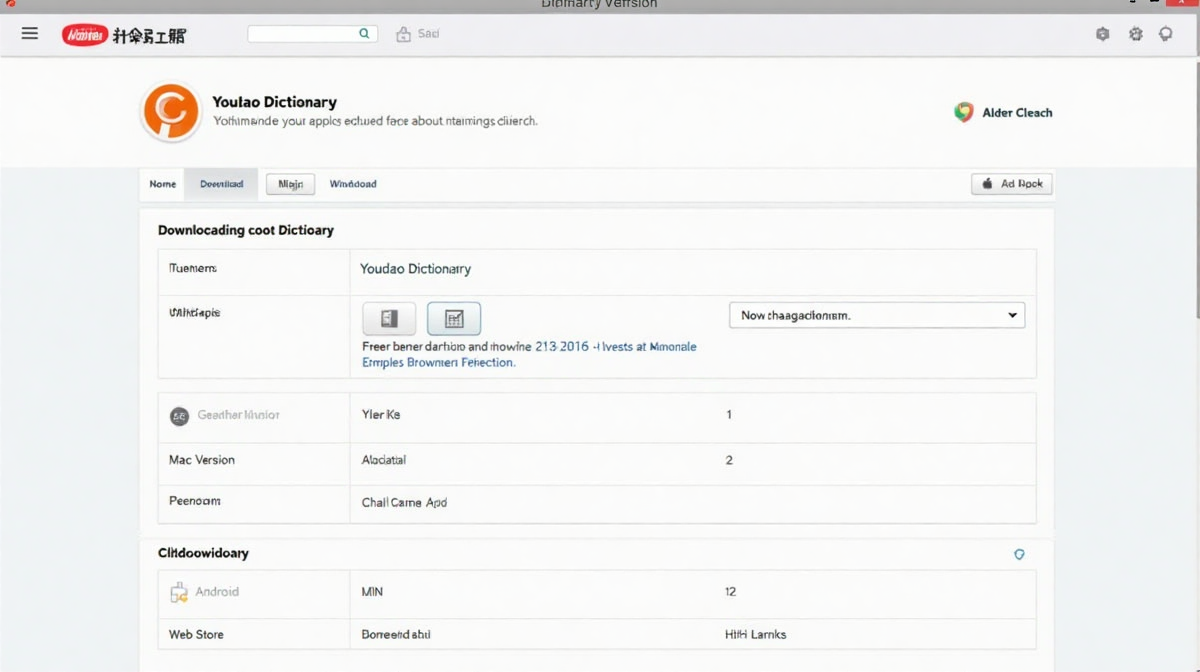Select the book icon button
1200x672 pixels.
389,319
